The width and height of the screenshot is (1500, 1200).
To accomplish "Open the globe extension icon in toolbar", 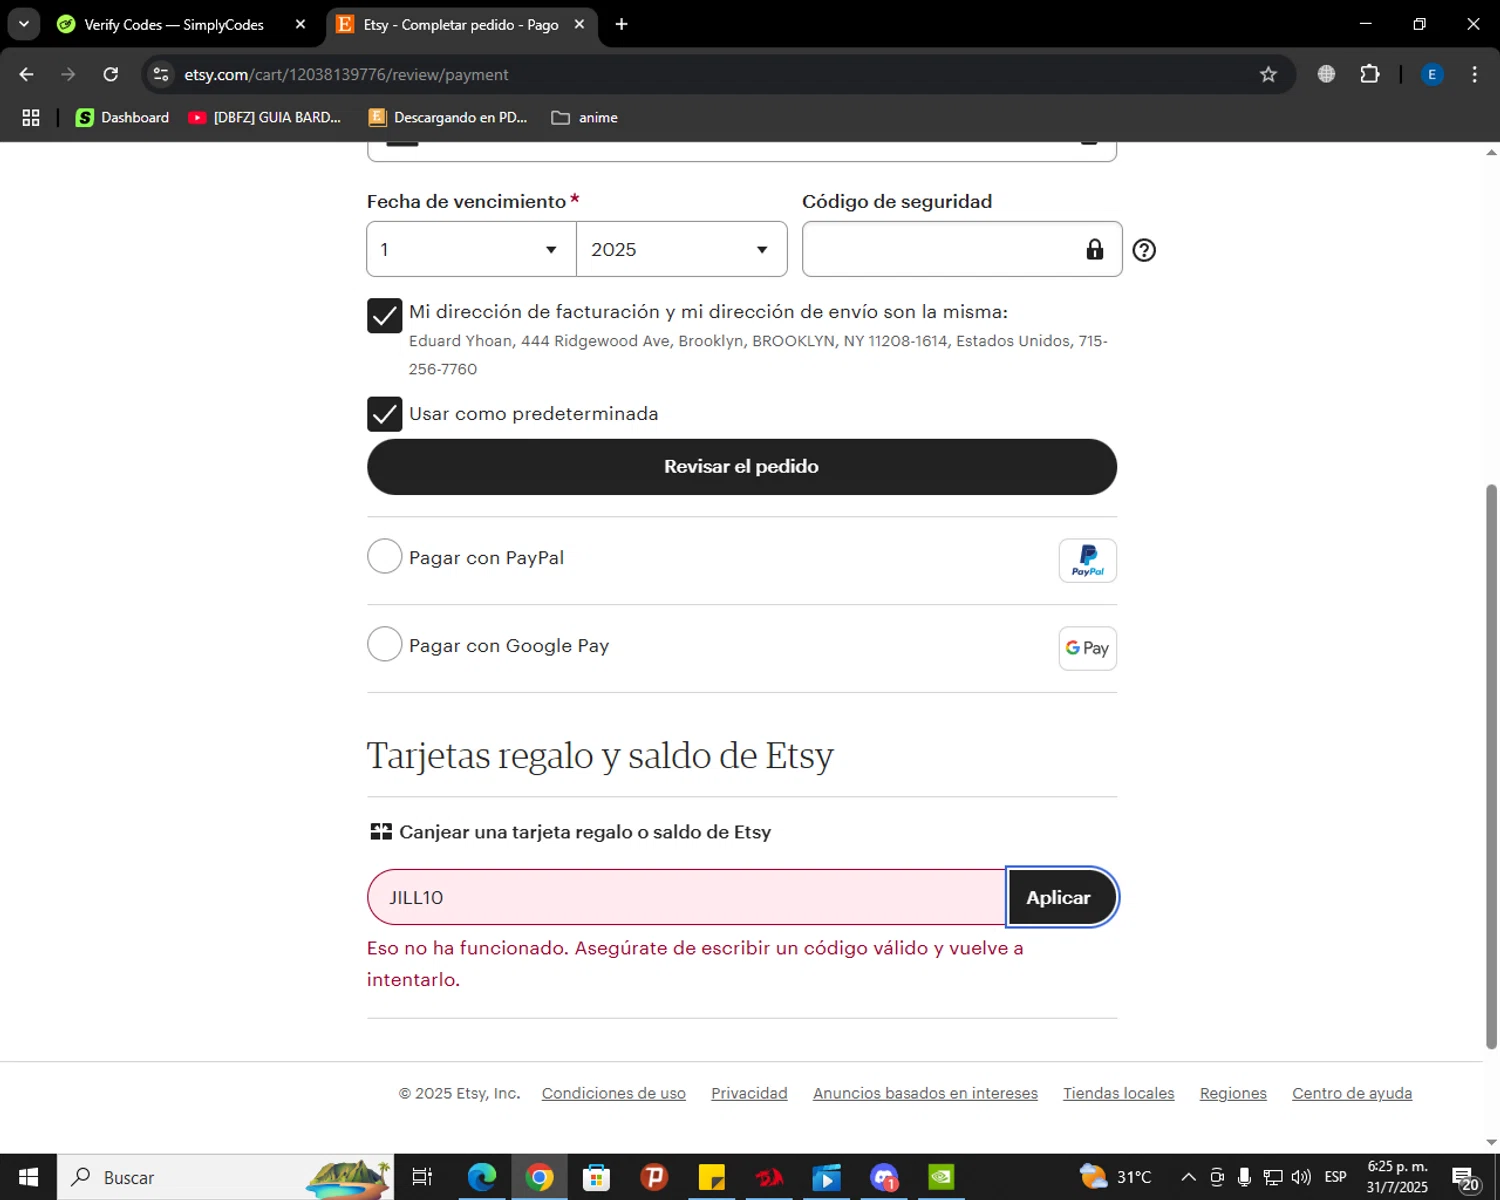I will pos(1326,74).
